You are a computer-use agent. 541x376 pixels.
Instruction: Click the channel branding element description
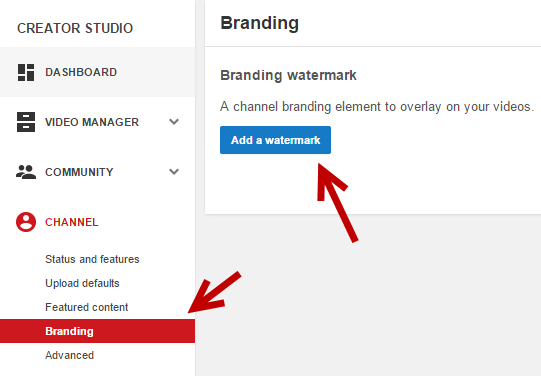coord(377,107)
